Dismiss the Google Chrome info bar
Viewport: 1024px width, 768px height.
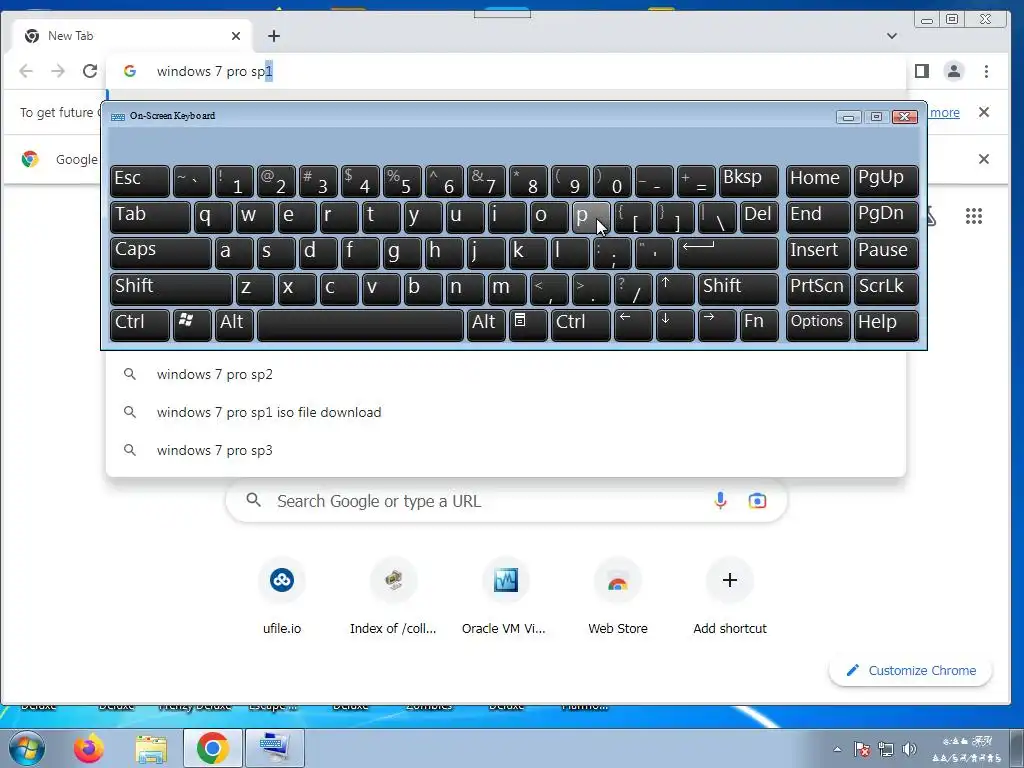[984, 159]
